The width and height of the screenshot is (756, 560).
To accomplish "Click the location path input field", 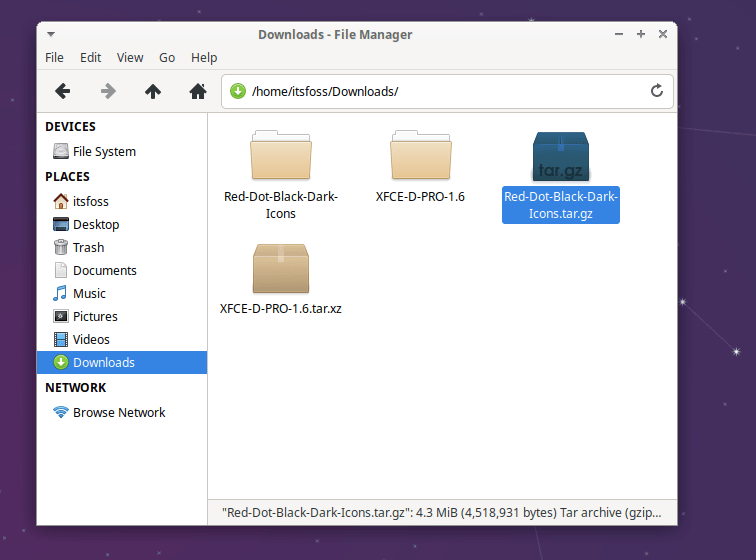I will [x=440, y=91].
